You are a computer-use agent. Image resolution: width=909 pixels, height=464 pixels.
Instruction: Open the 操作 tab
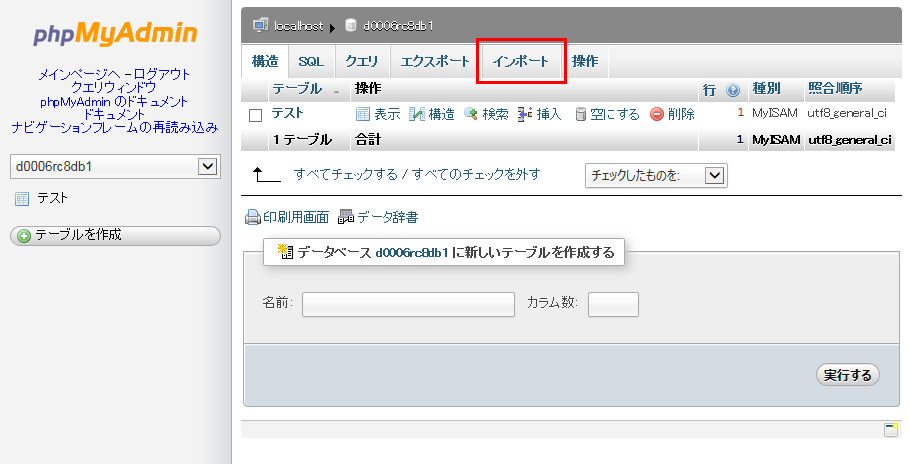(585, 61)
